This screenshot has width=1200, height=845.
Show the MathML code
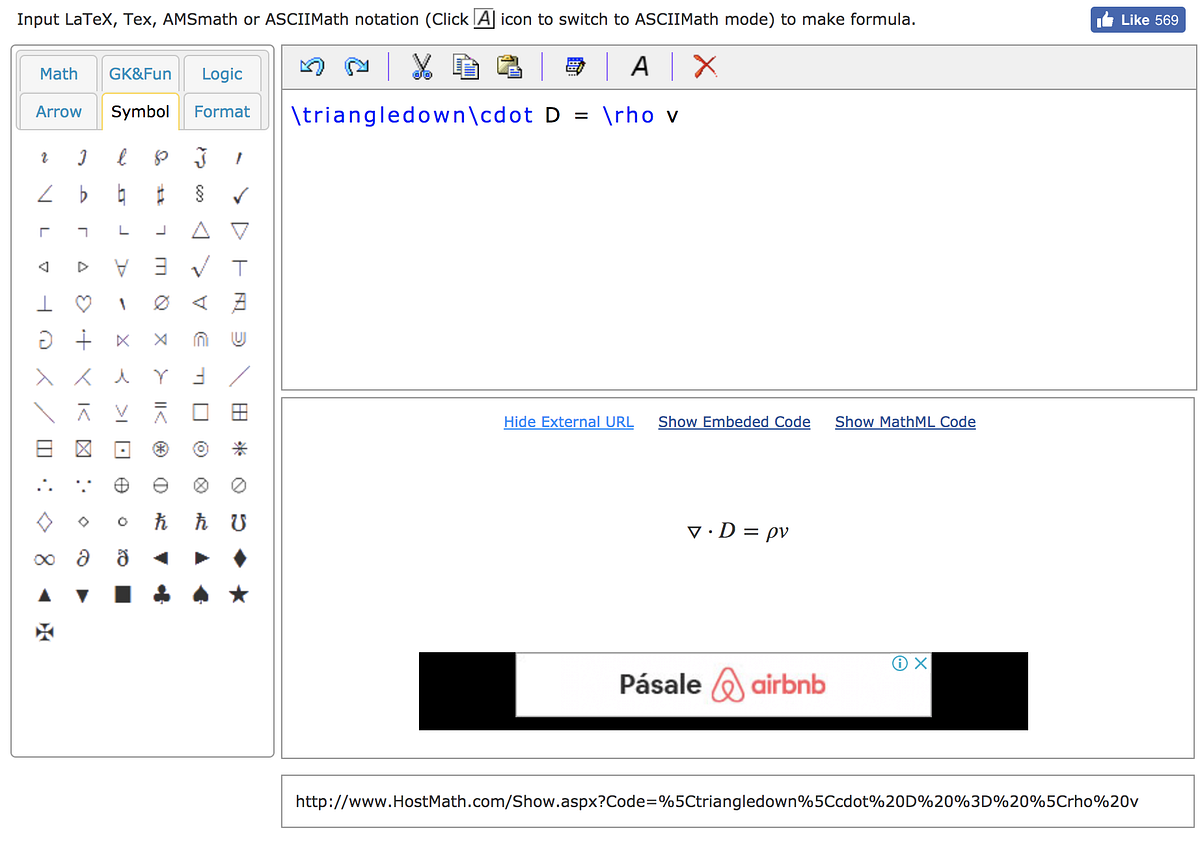tap(905, 421)
